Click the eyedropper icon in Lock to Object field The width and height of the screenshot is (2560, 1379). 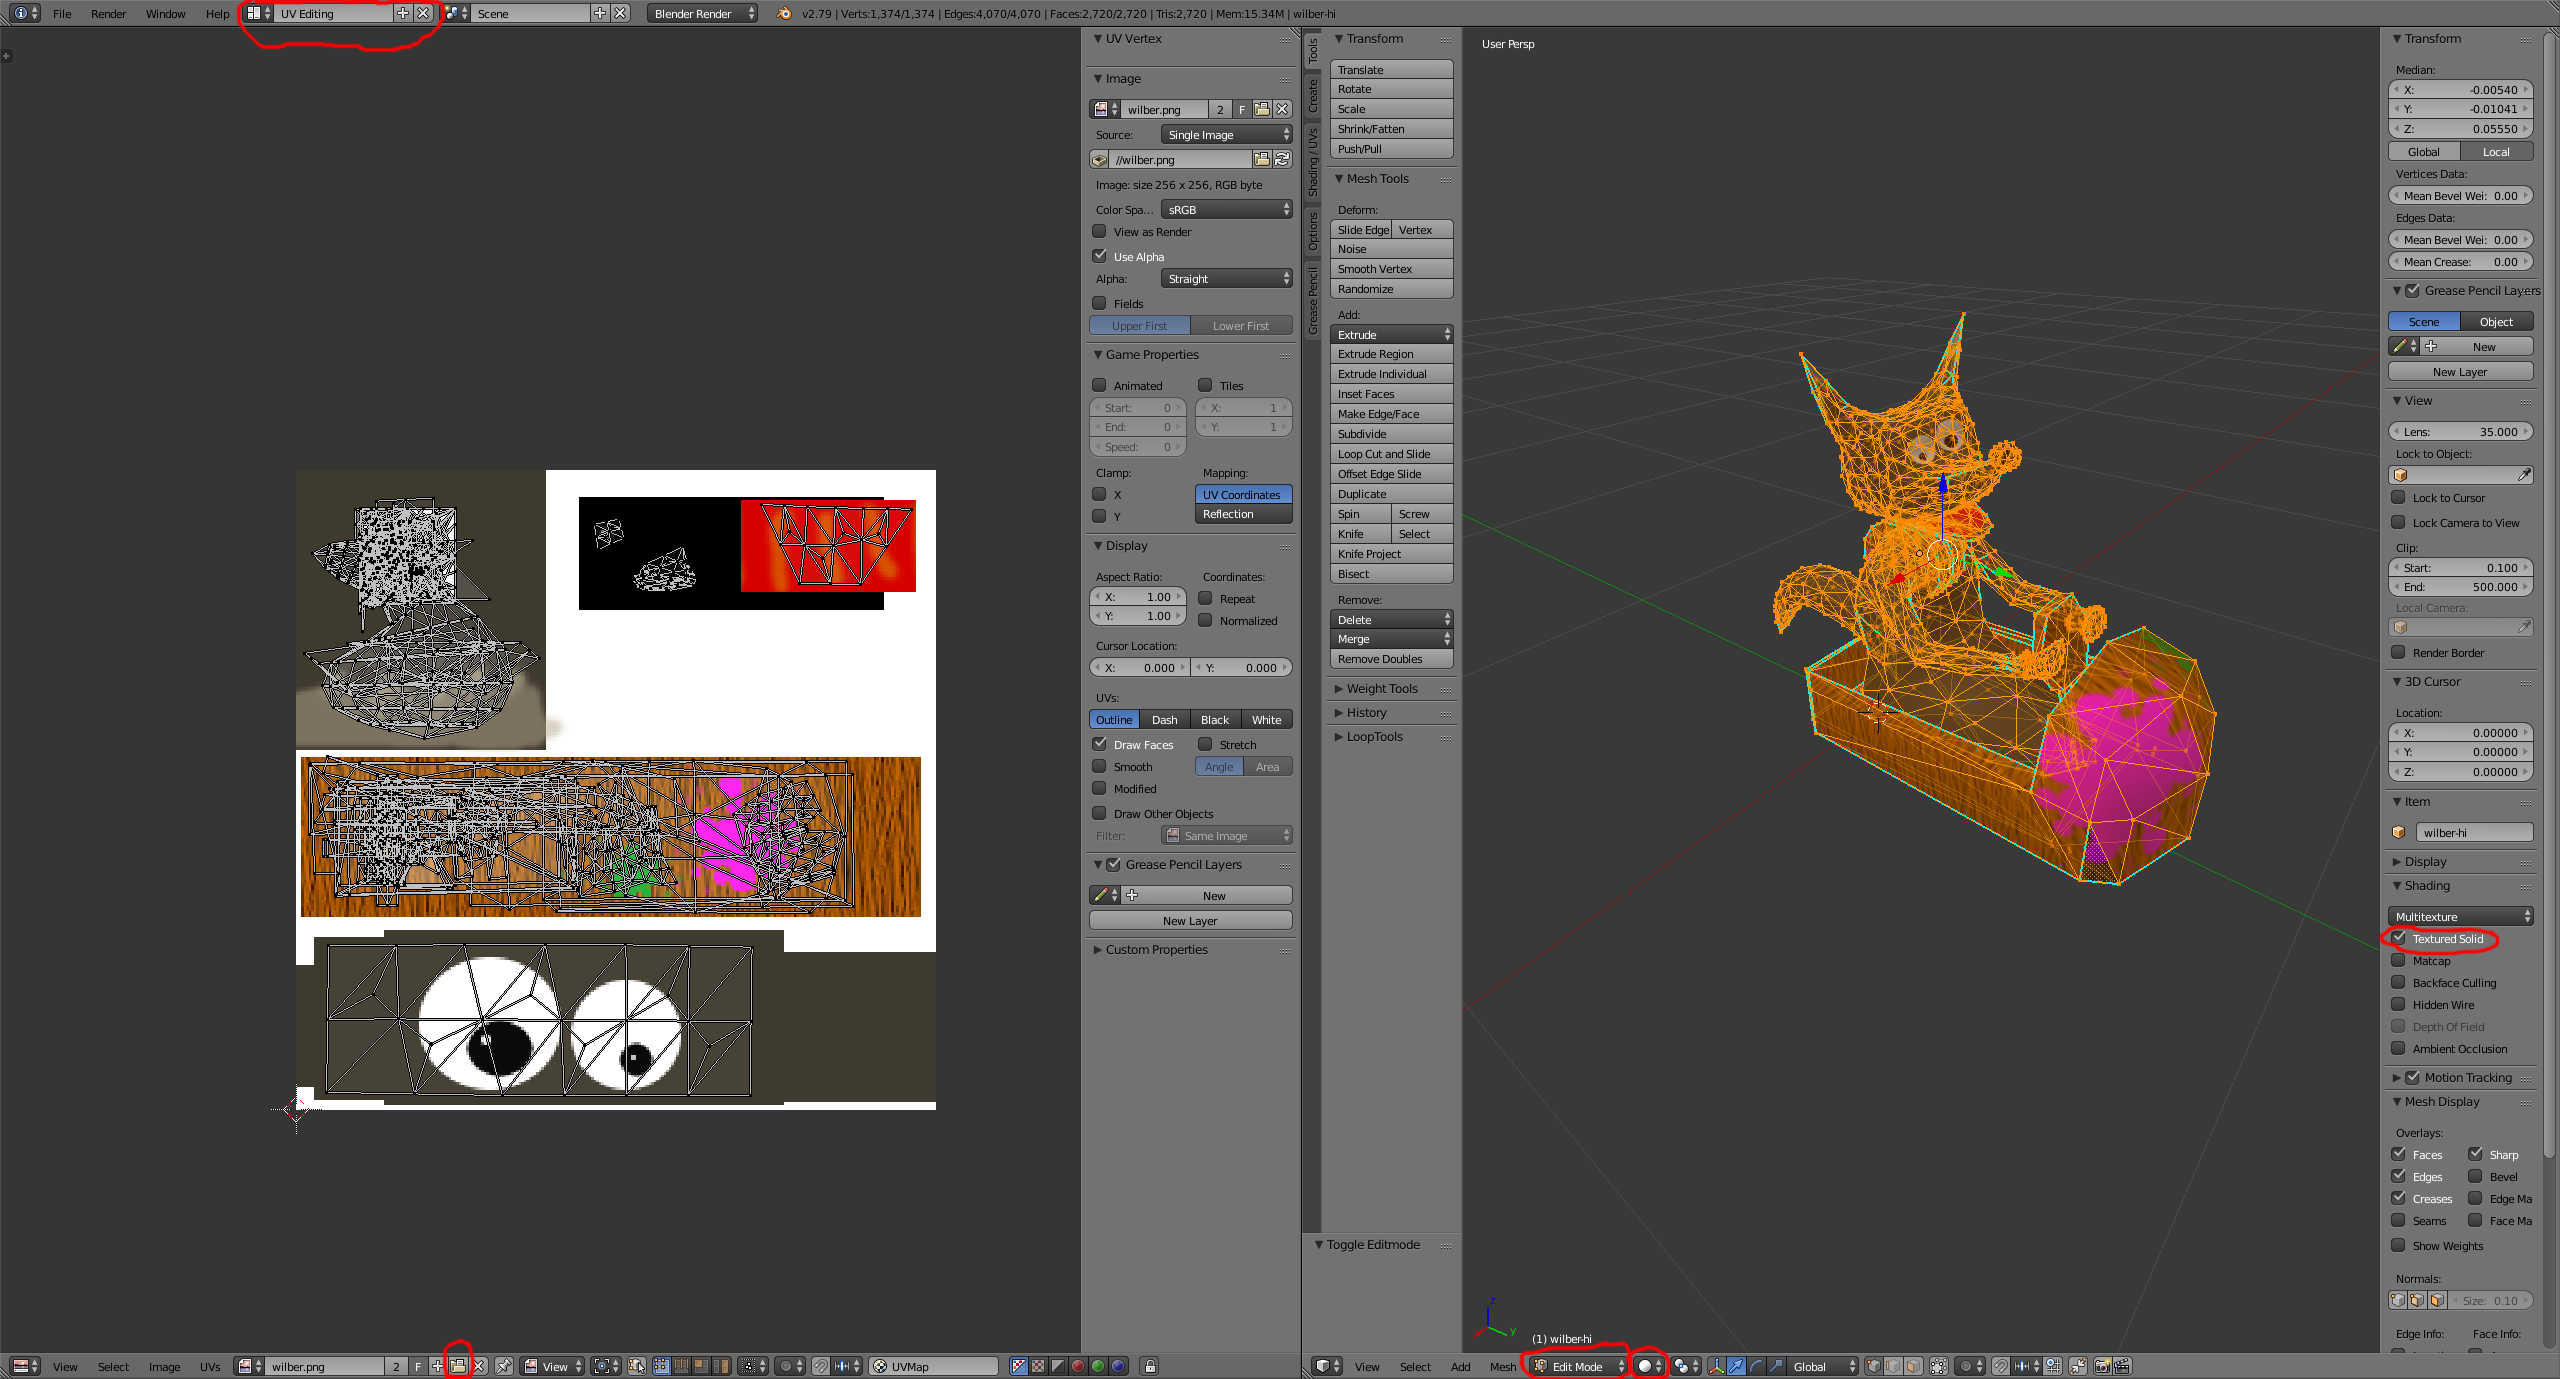tap(2524, 475)
